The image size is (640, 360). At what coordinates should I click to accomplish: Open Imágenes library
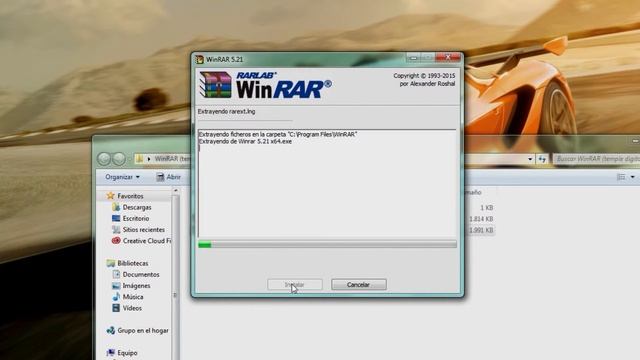(x=136, y=286)
